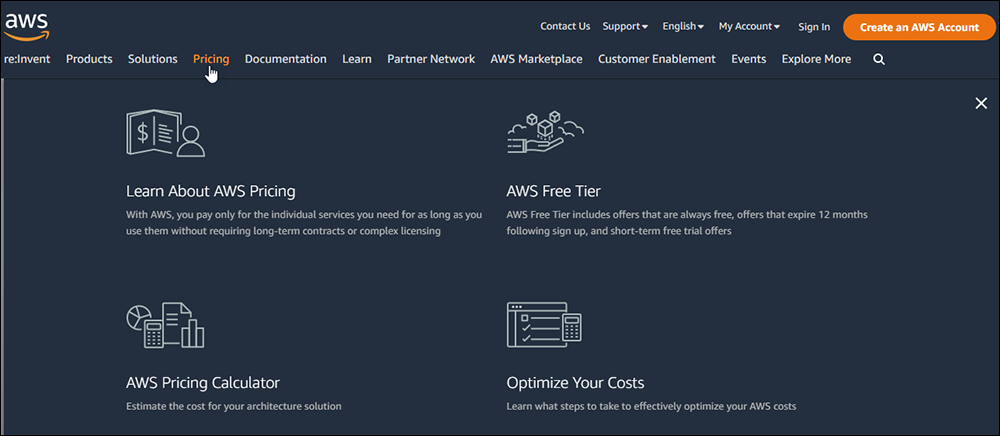Viewport: 1000px width, 436px height.
Task: Click the AWS Free Tier hand-and-boxes icon
Action: (545, 132)
